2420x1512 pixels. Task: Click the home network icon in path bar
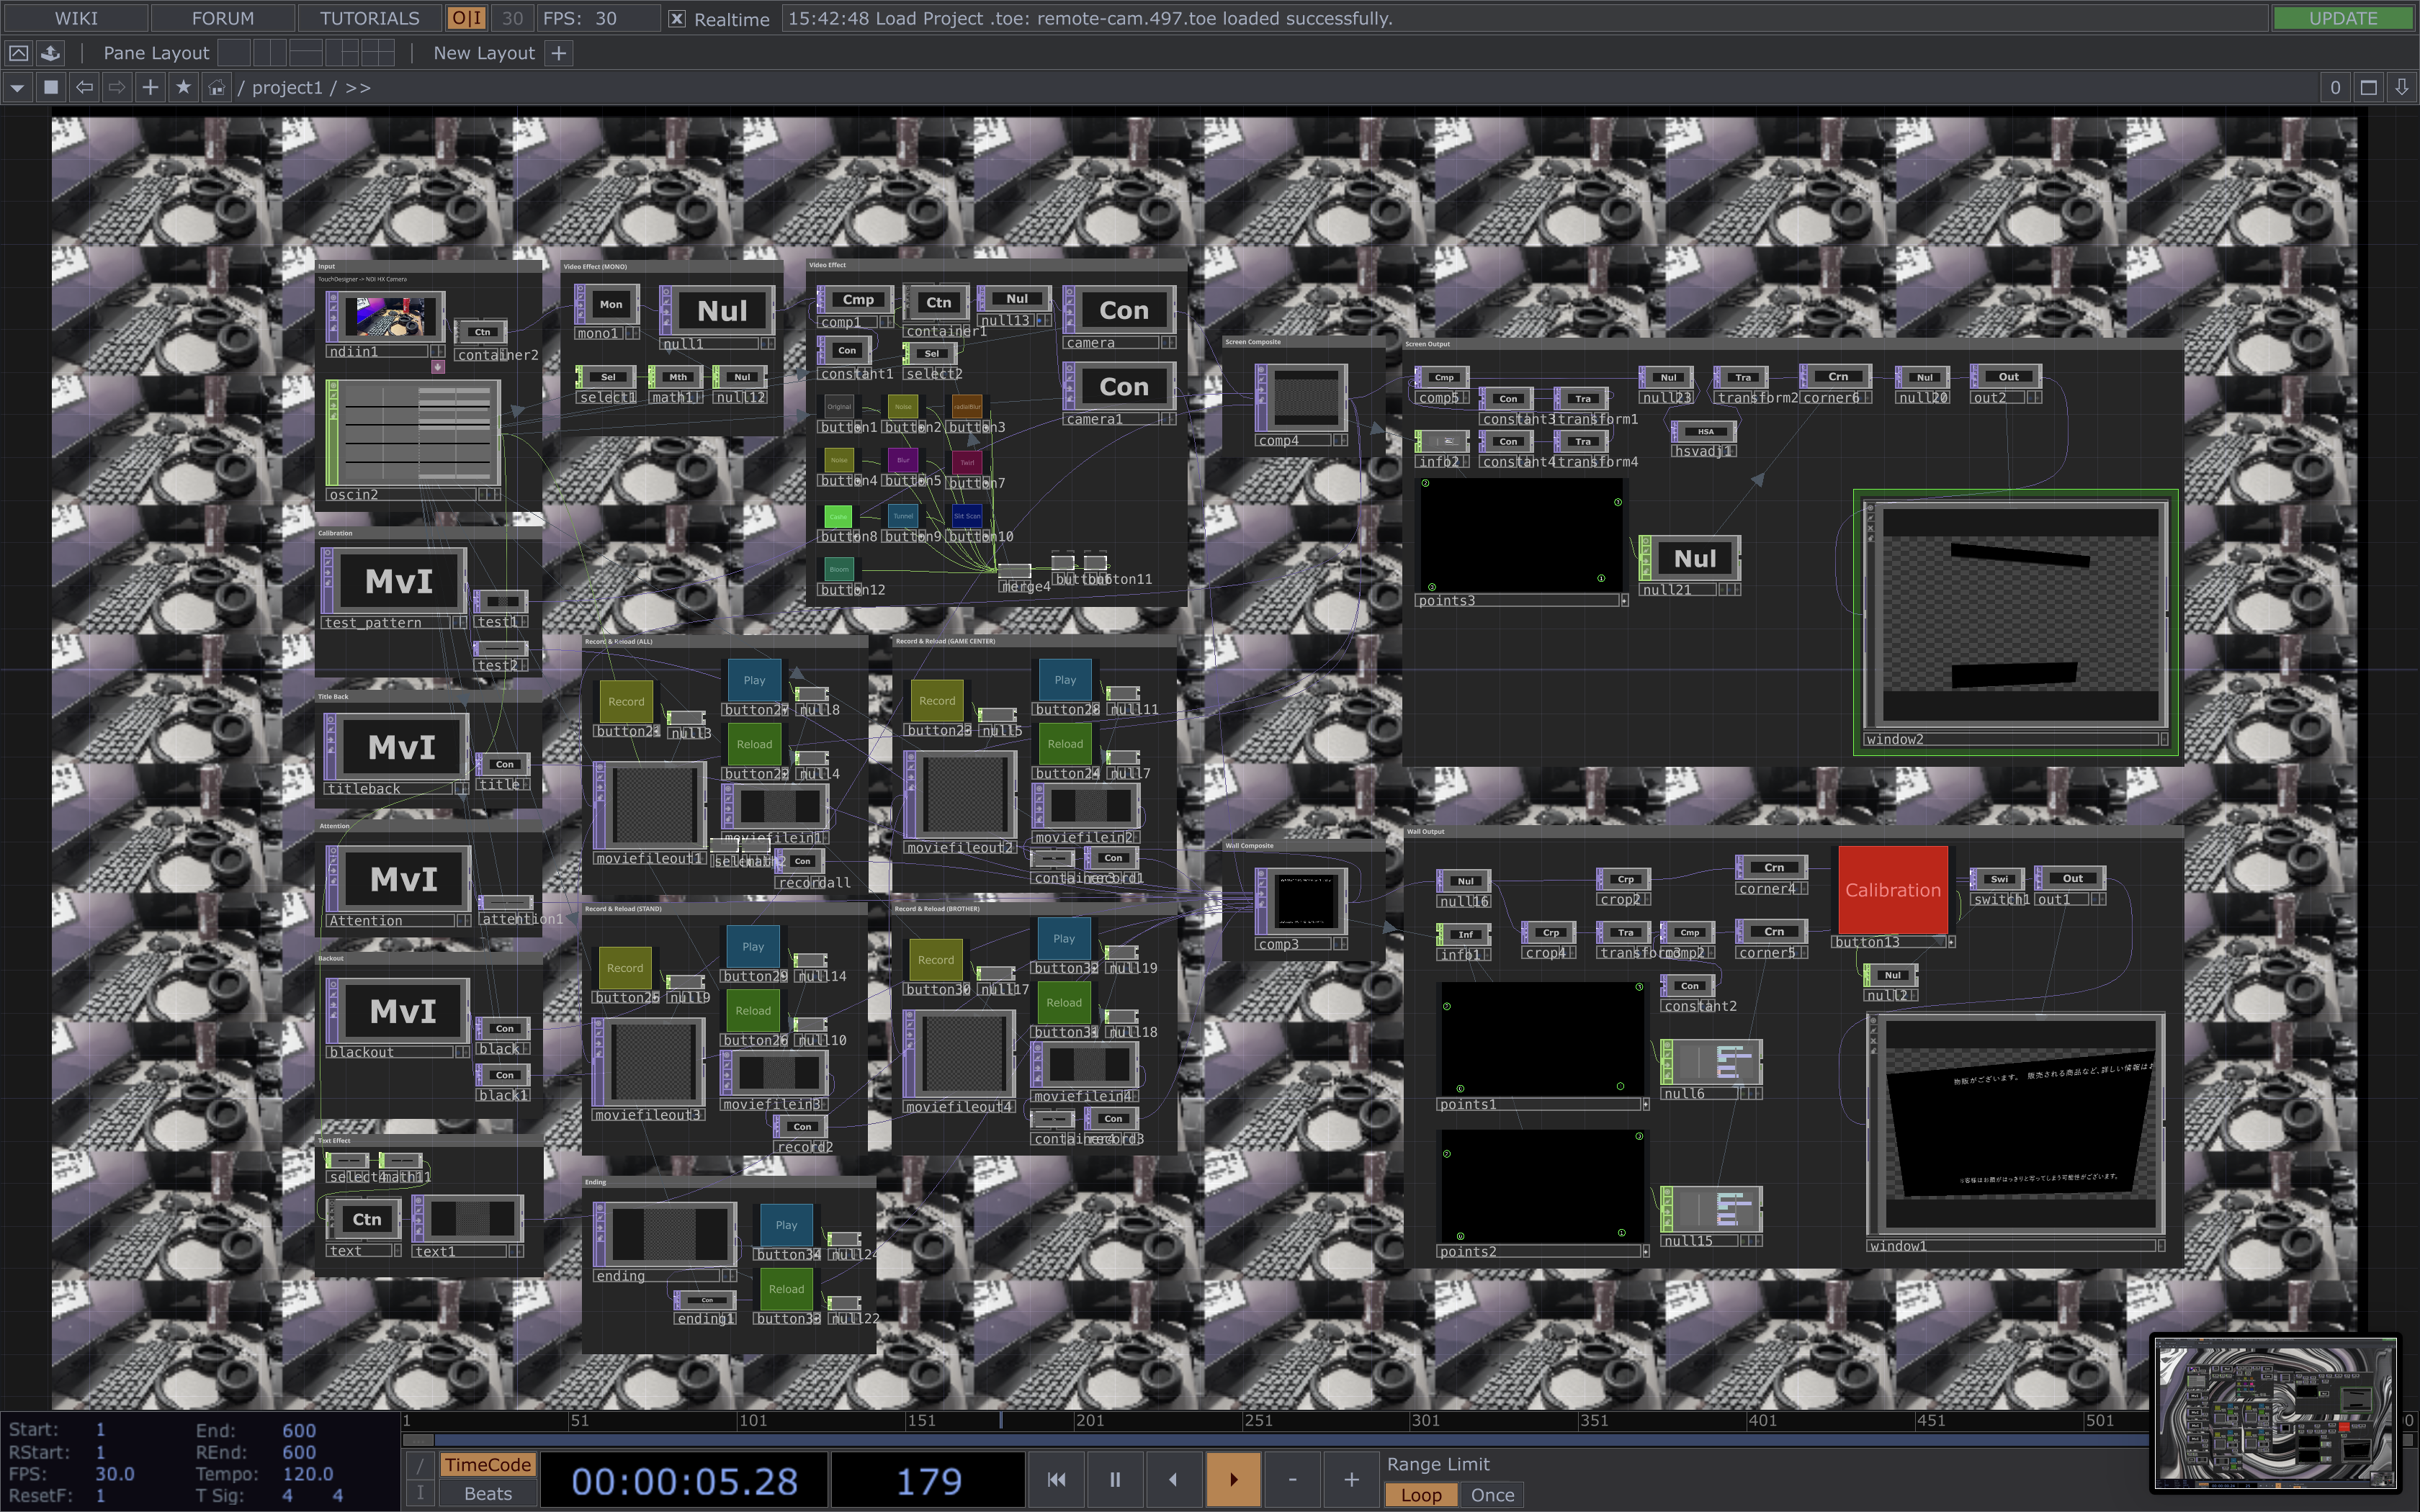click(216, 88)
